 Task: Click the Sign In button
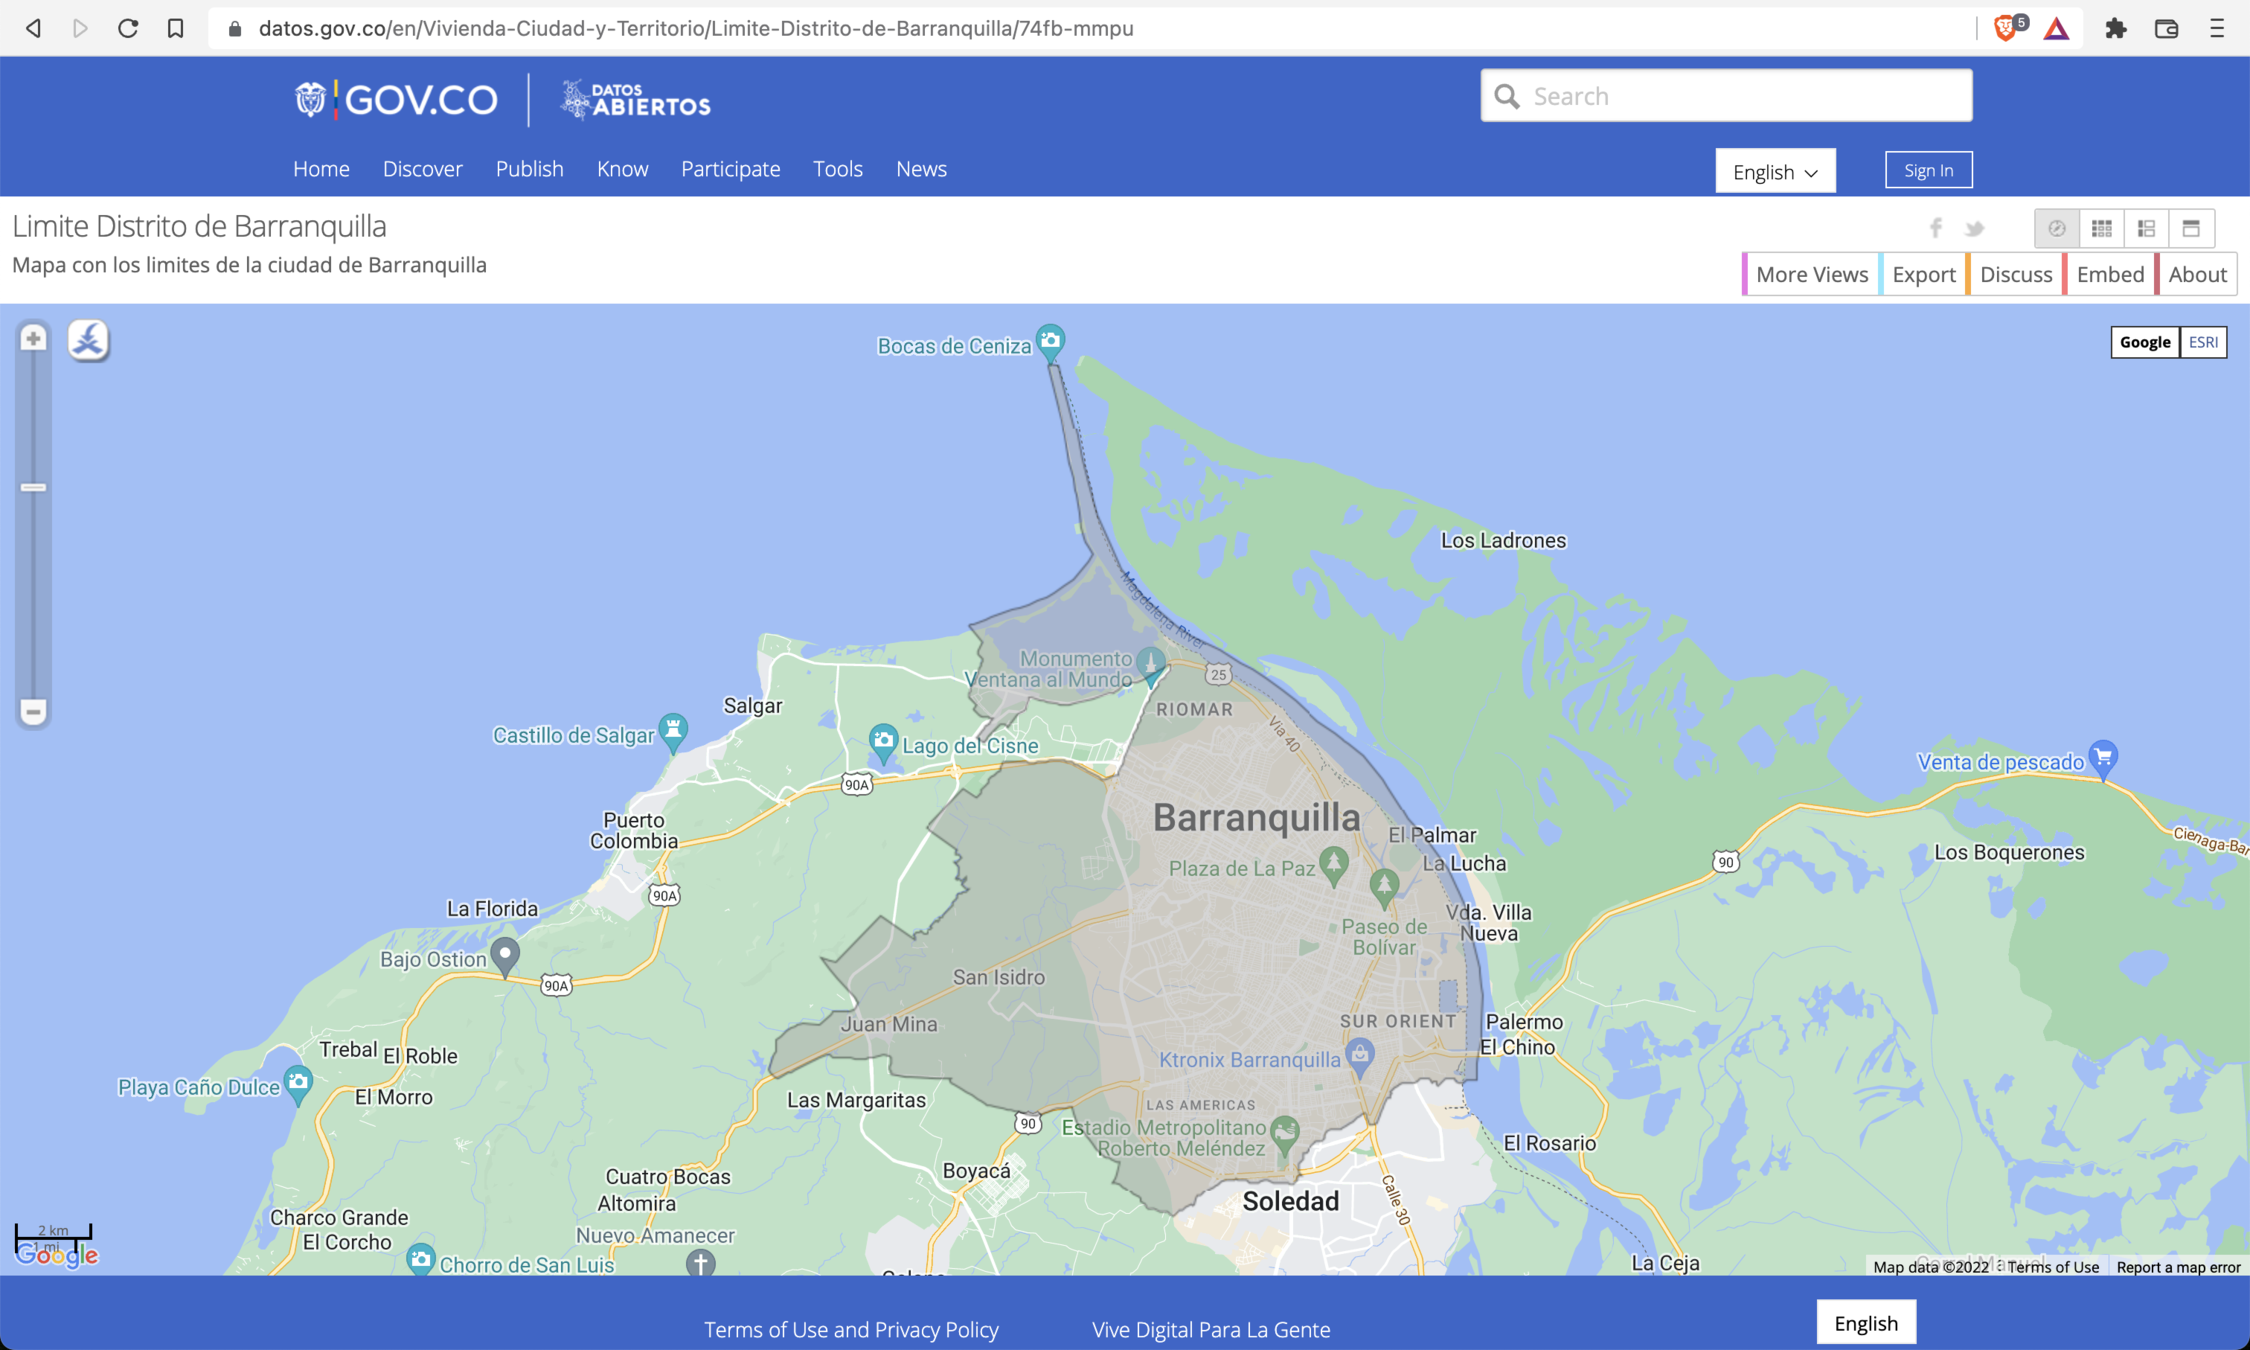click(x=1928, y=170)
